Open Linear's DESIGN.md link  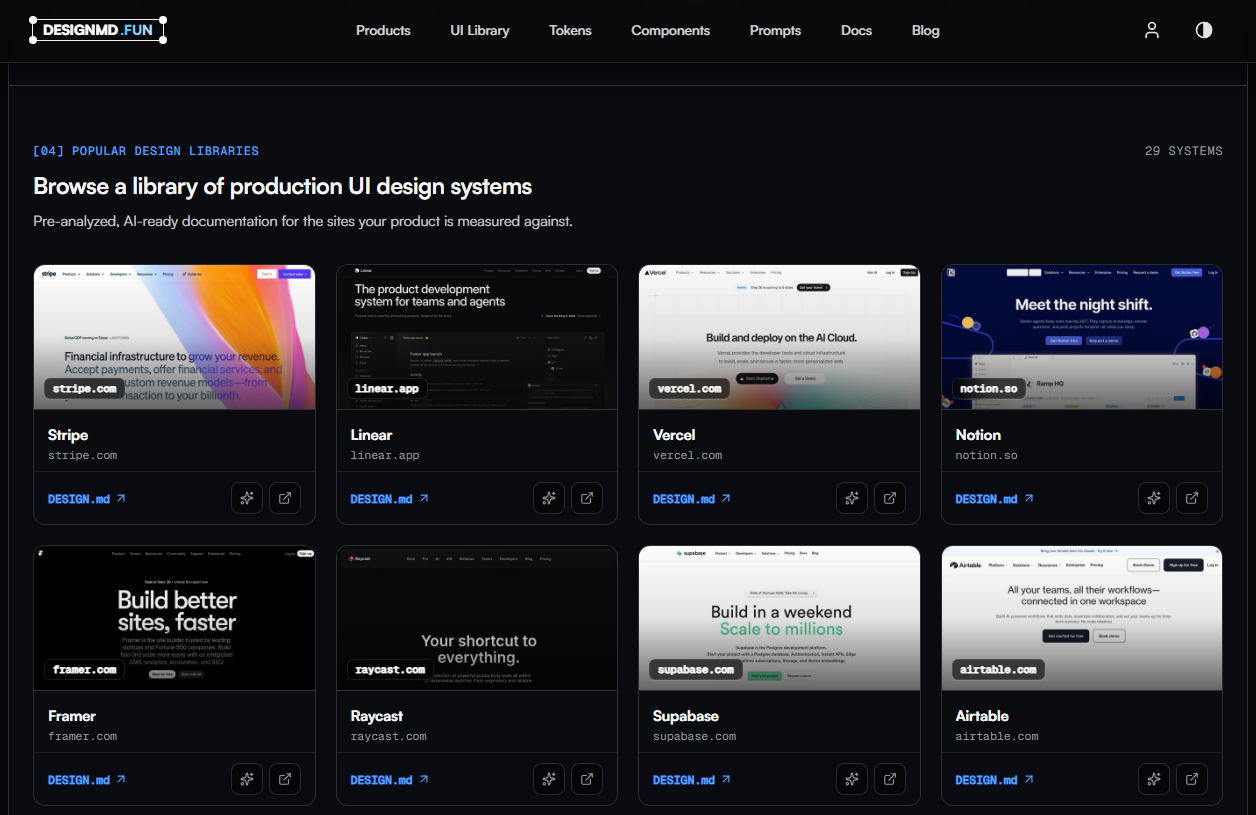(390, 499)
